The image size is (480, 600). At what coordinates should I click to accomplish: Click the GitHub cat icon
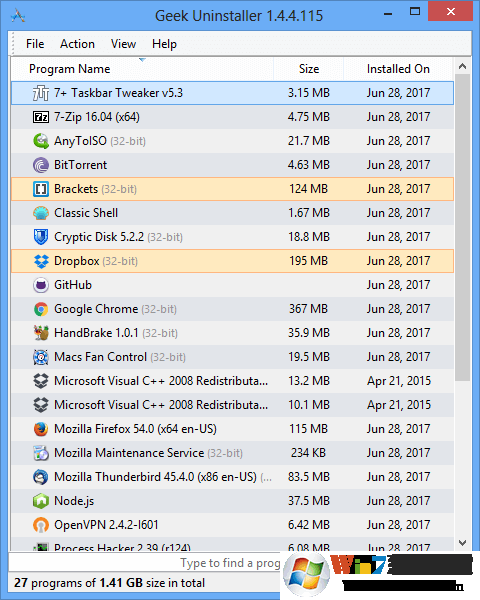[41, 285]
